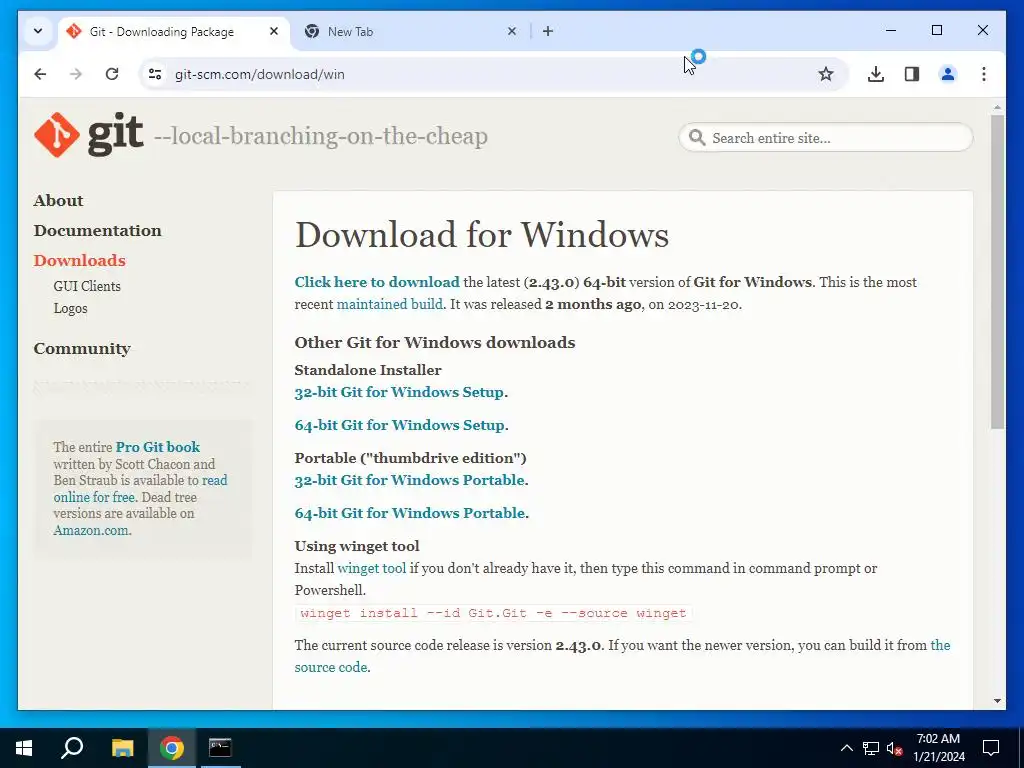Click the page vertical scrollbar thumb
Viewport: 1024px width, 768px height.
click(997, 272)
